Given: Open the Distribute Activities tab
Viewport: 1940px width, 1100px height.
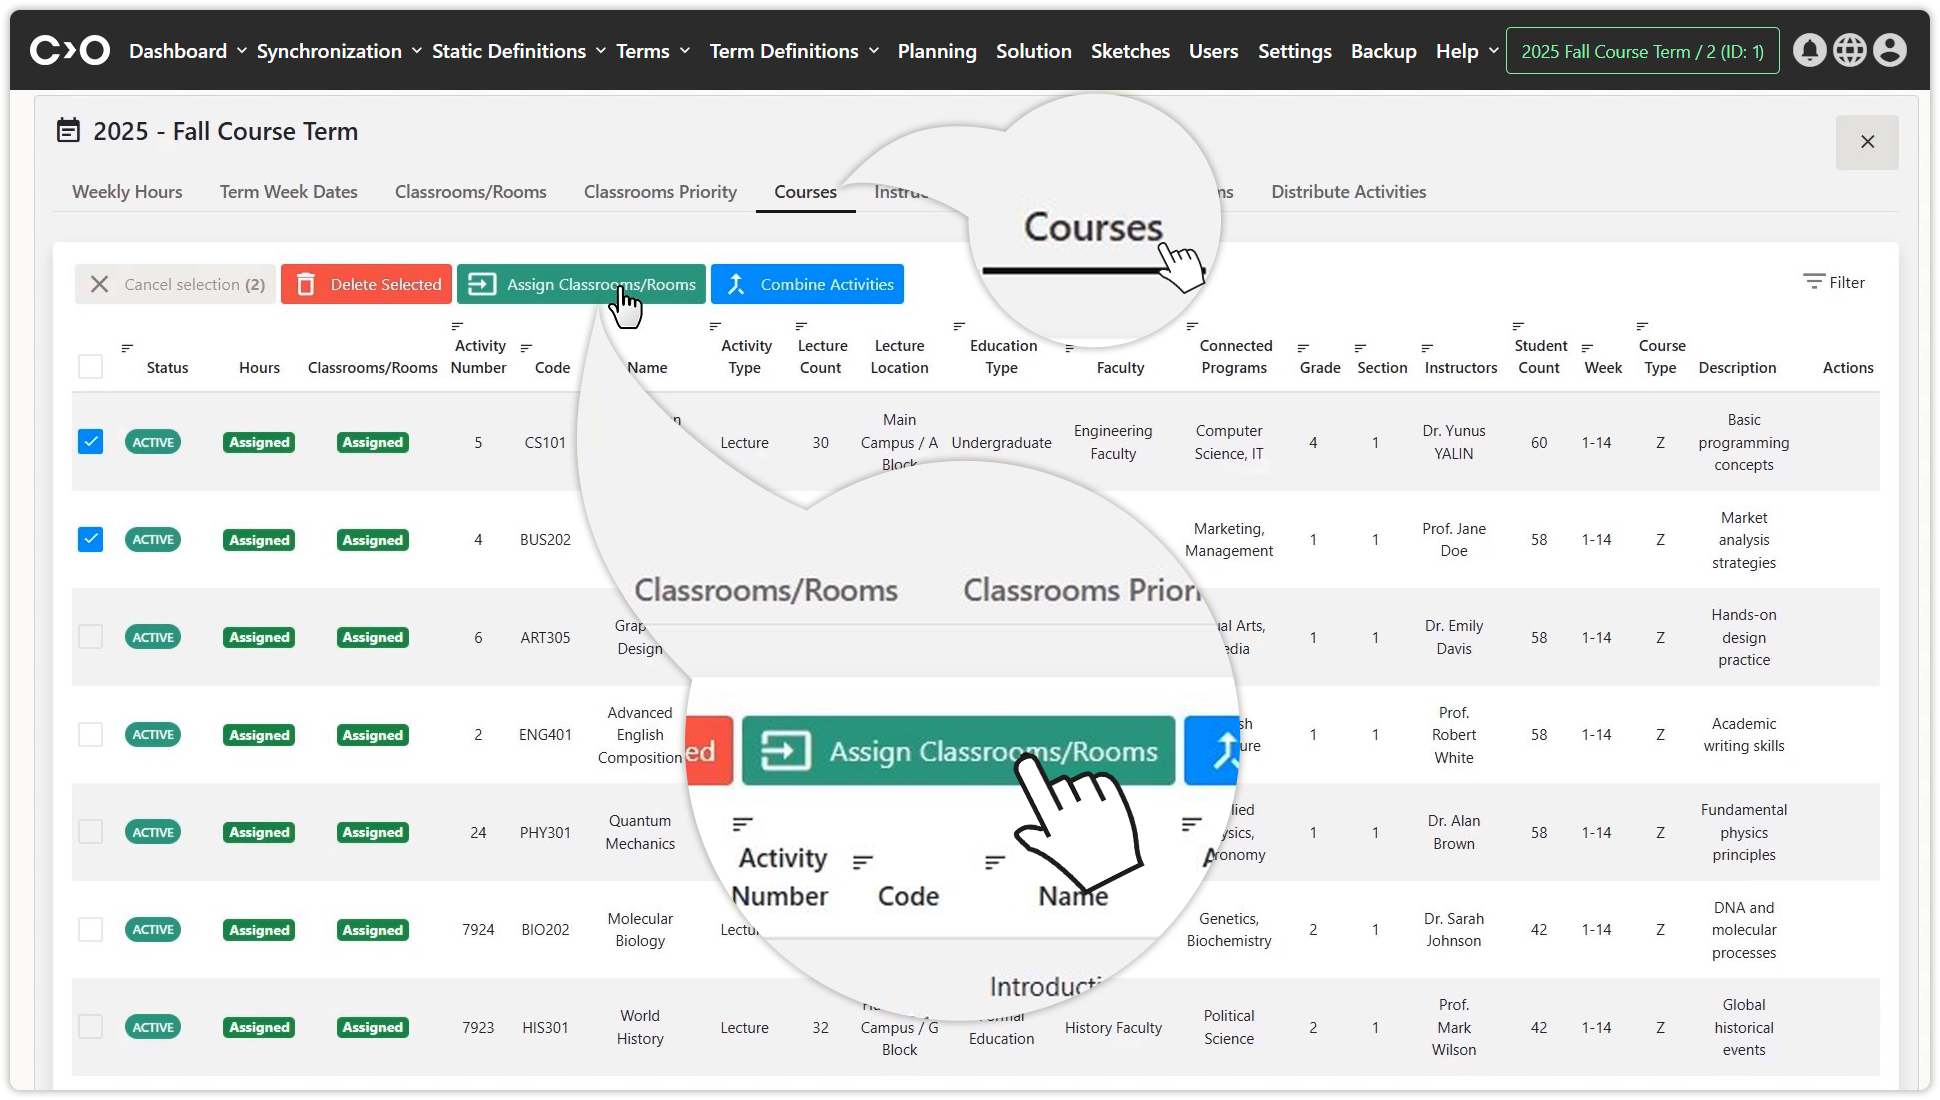Looking at the screenshot, I should [x=1348, y=192].
